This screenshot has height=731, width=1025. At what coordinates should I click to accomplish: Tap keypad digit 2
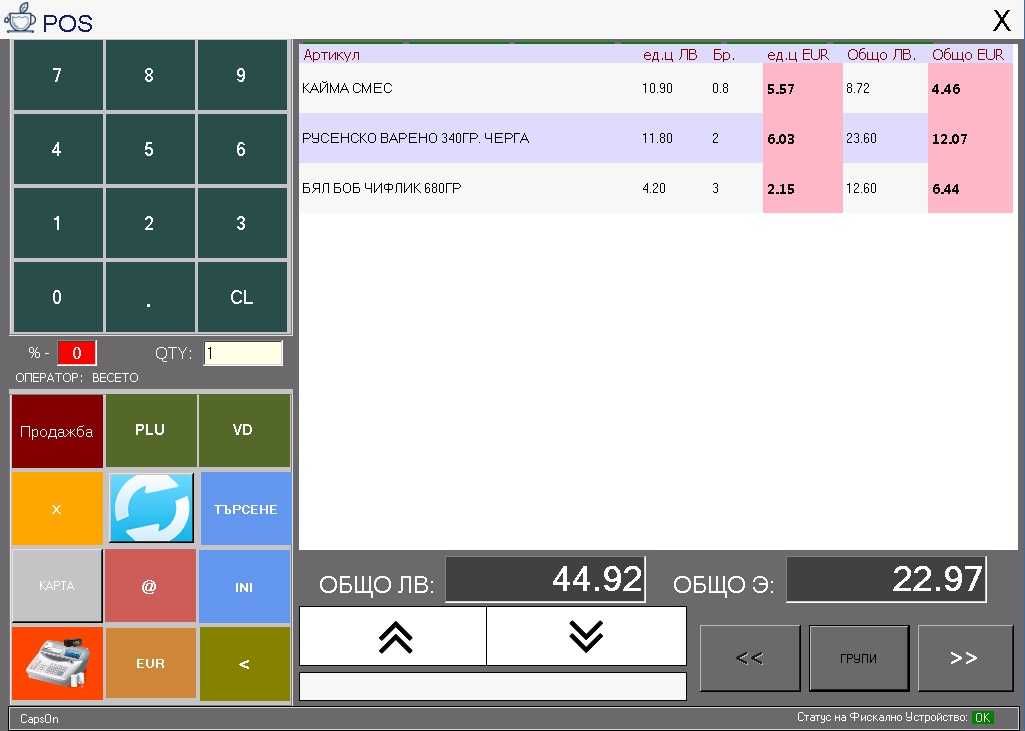pyautogui.click(x=150, y=223)
